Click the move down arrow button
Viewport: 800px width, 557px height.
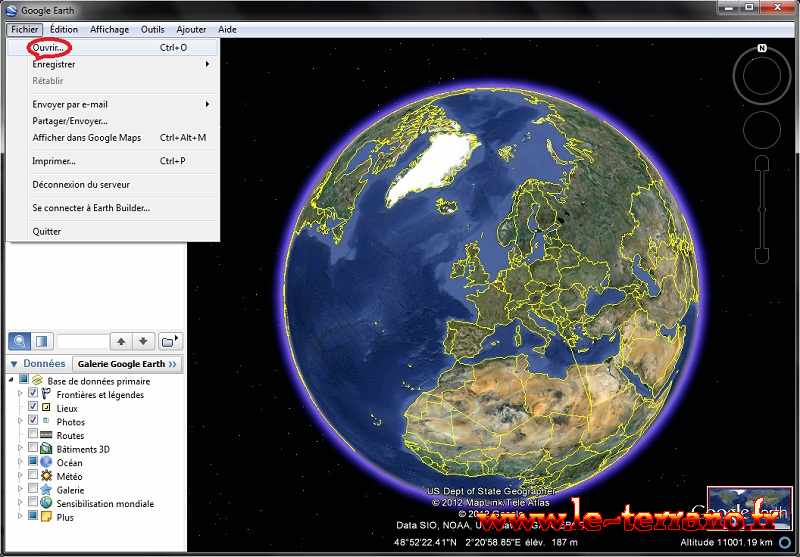[x=145, y=341]
